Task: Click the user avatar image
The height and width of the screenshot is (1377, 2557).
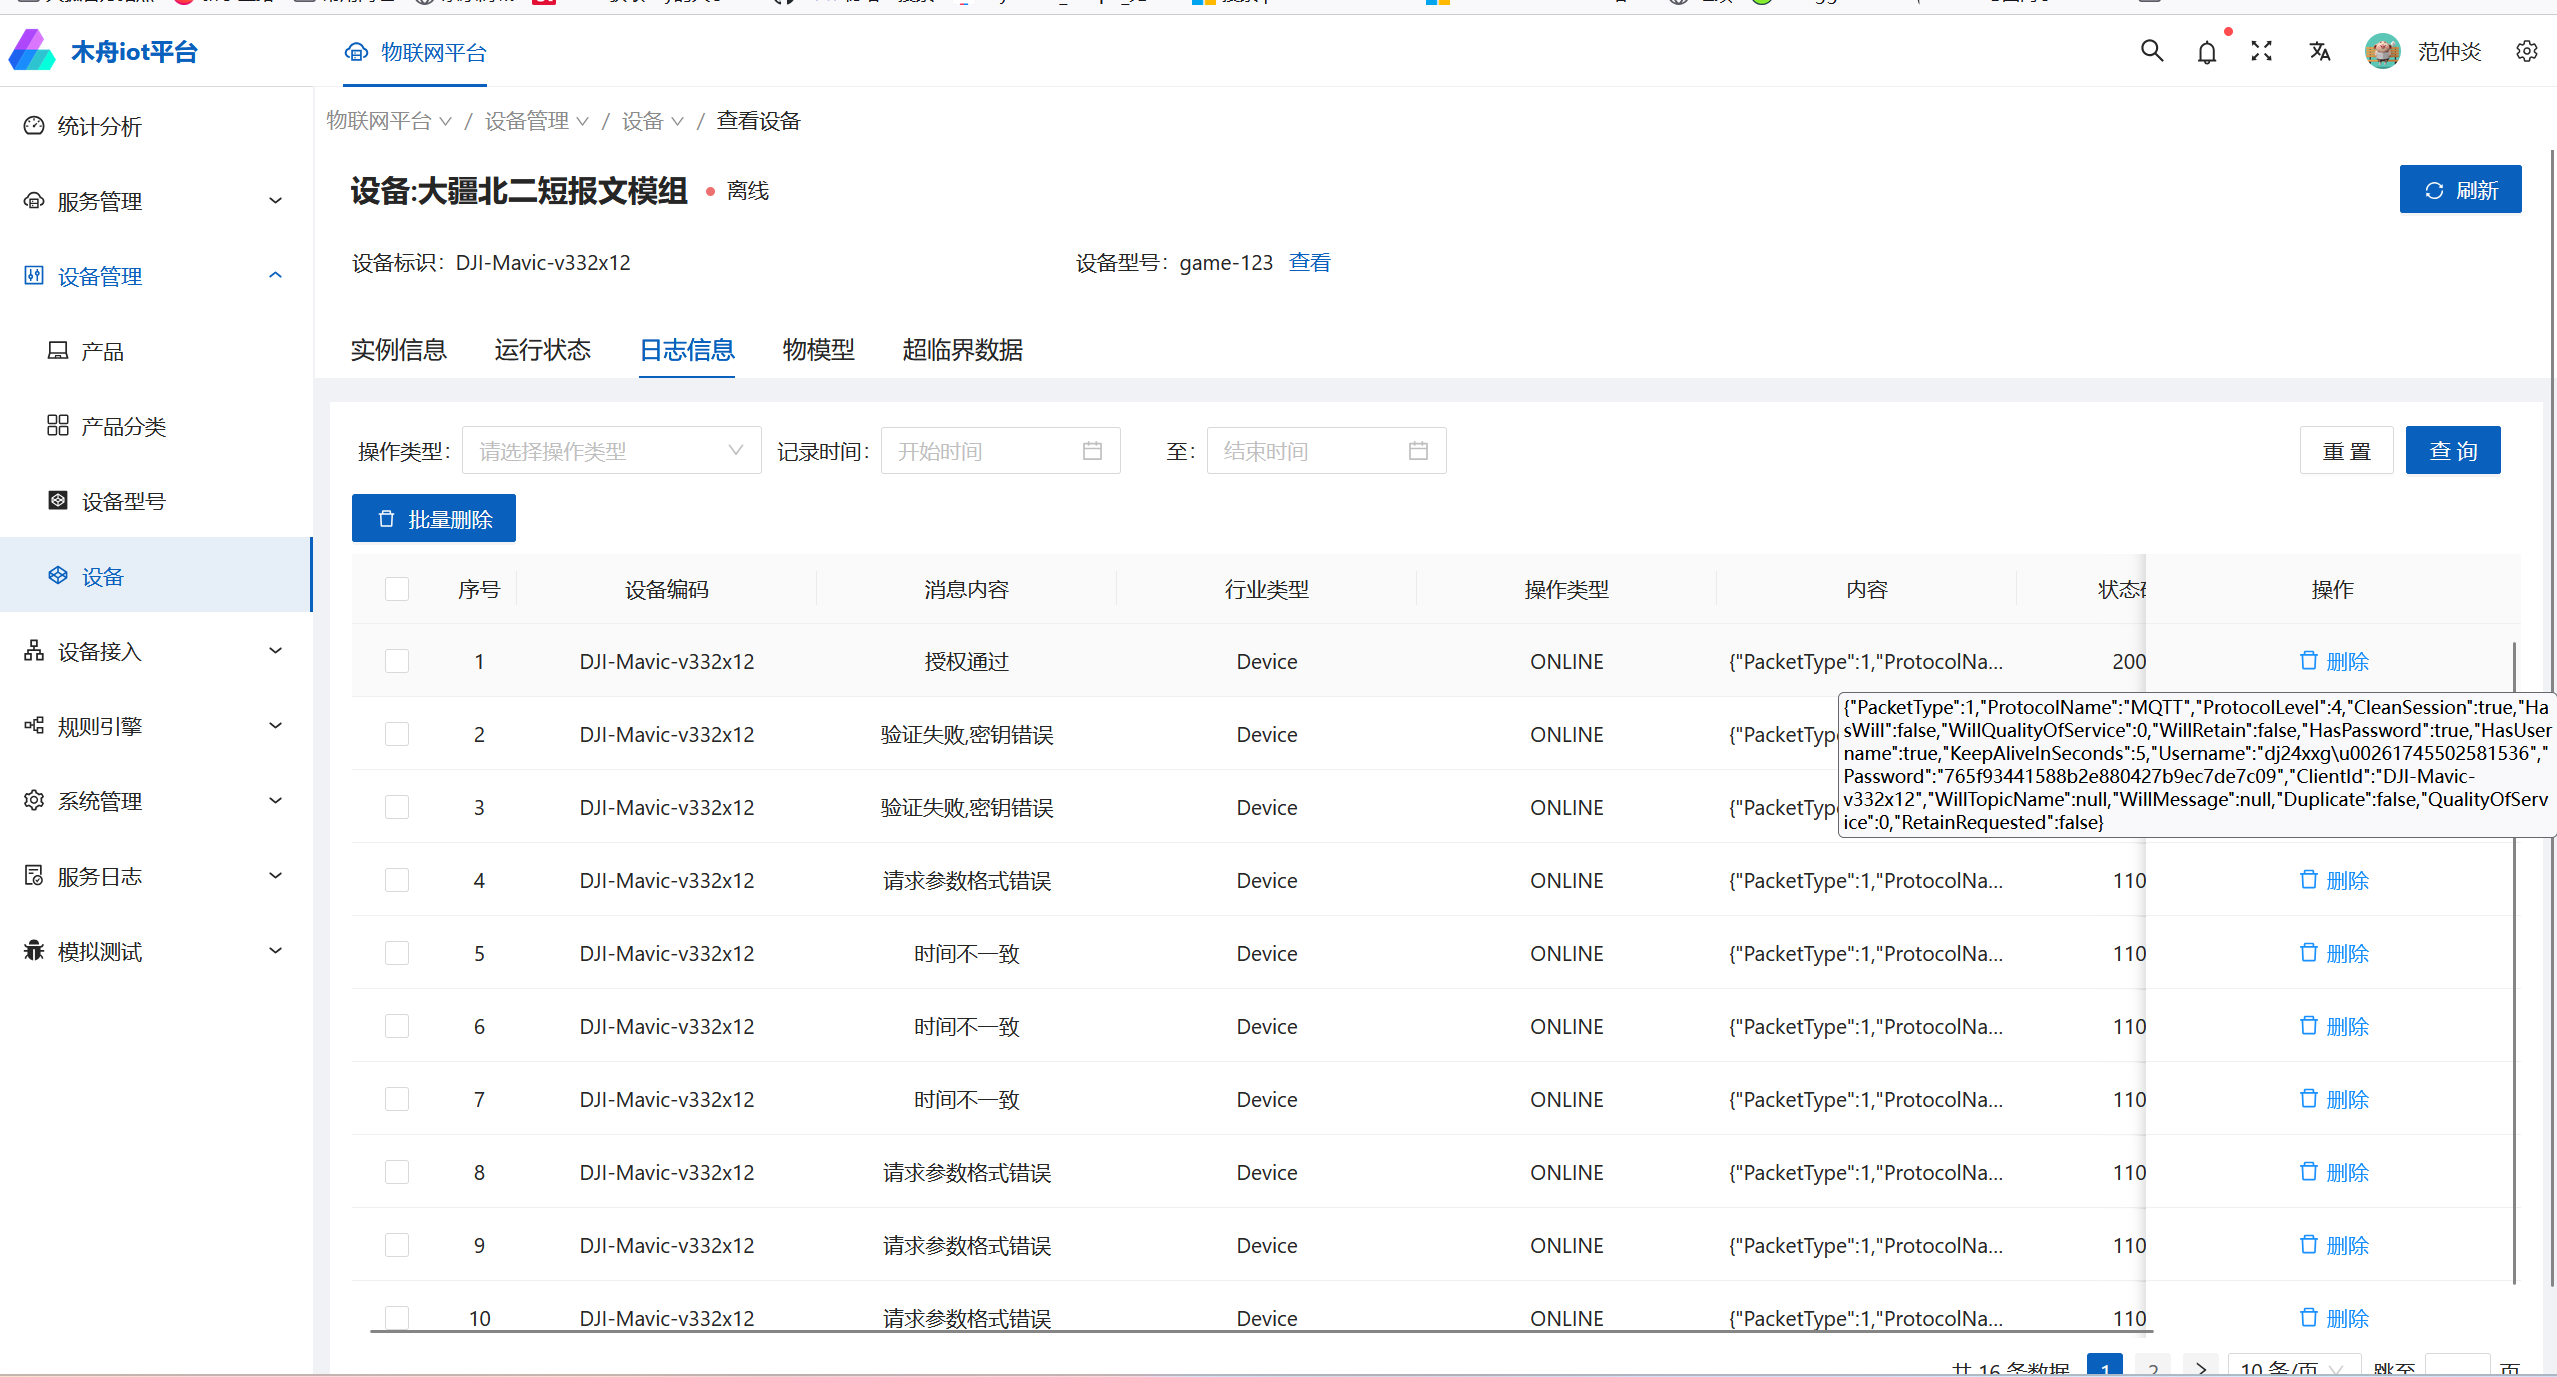Action: [x=2382, y=51]
